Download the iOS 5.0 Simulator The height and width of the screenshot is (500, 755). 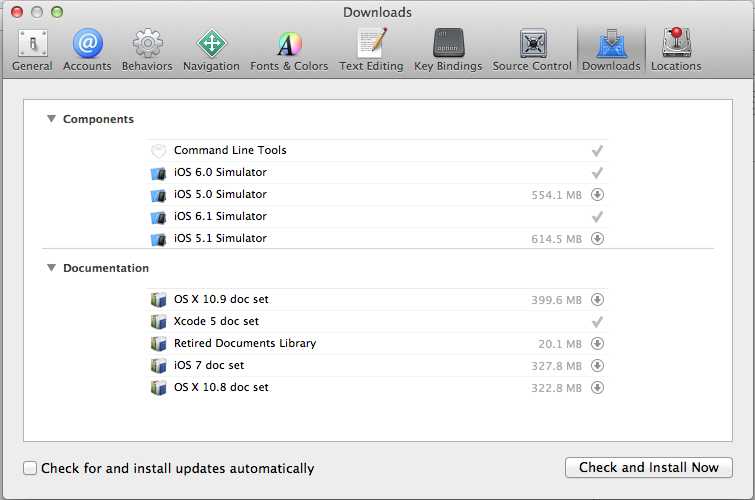point(598,195)
